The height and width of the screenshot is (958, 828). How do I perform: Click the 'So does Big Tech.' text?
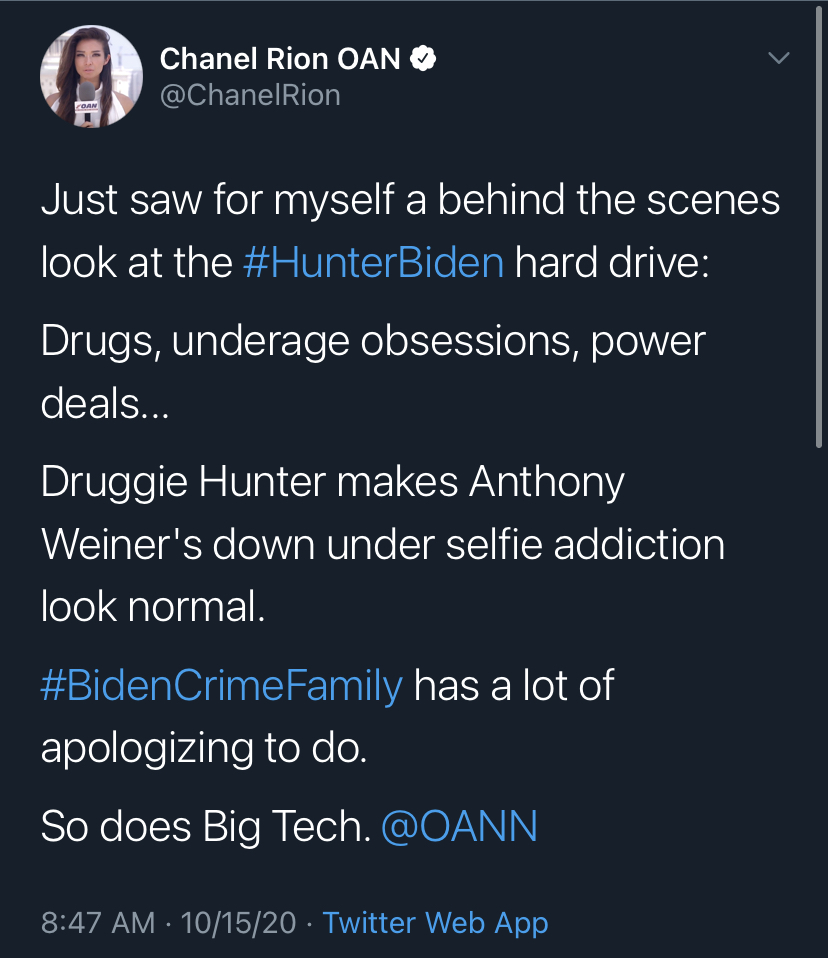click(x=206, y=827)
